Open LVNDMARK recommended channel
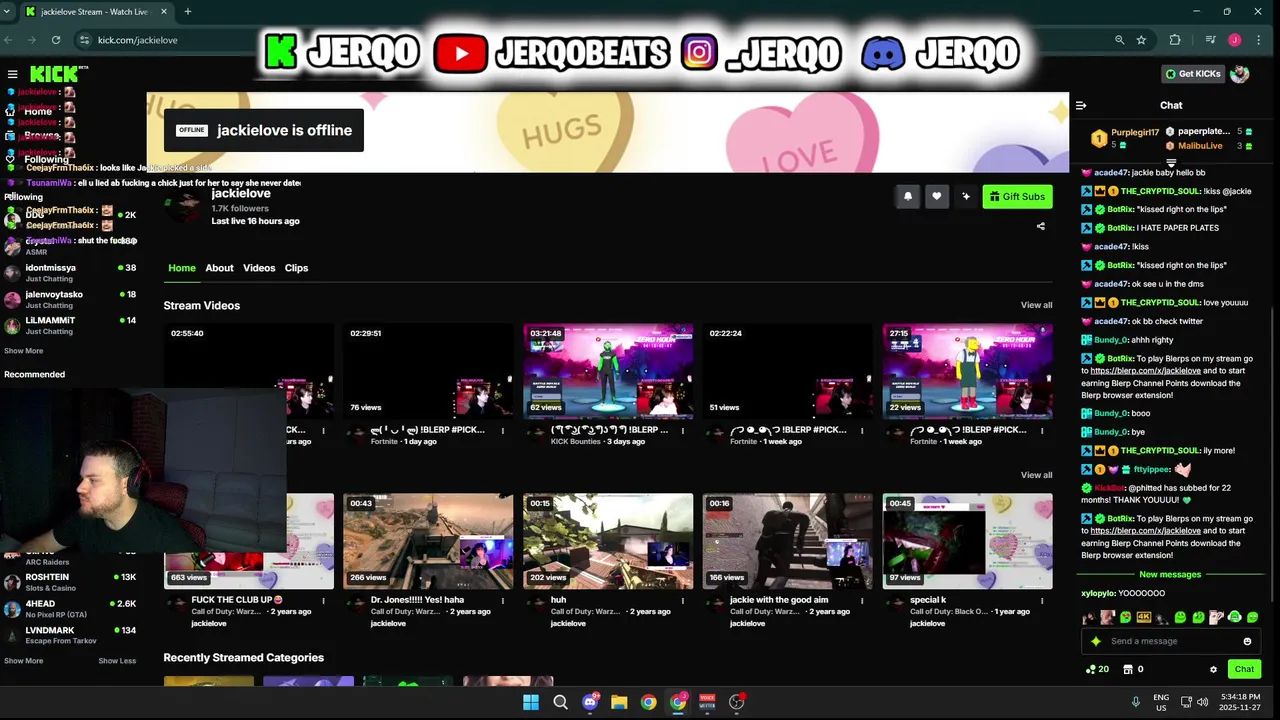This screenshot has height=720, width=1280. (70, 635)
